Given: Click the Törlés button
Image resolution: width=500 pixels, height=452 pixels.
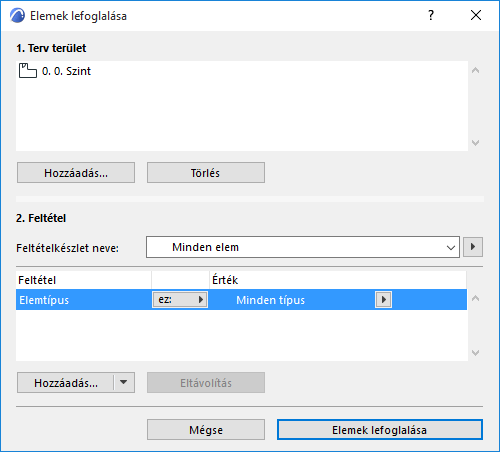Looking at the screenshot, I should (206, 173).
